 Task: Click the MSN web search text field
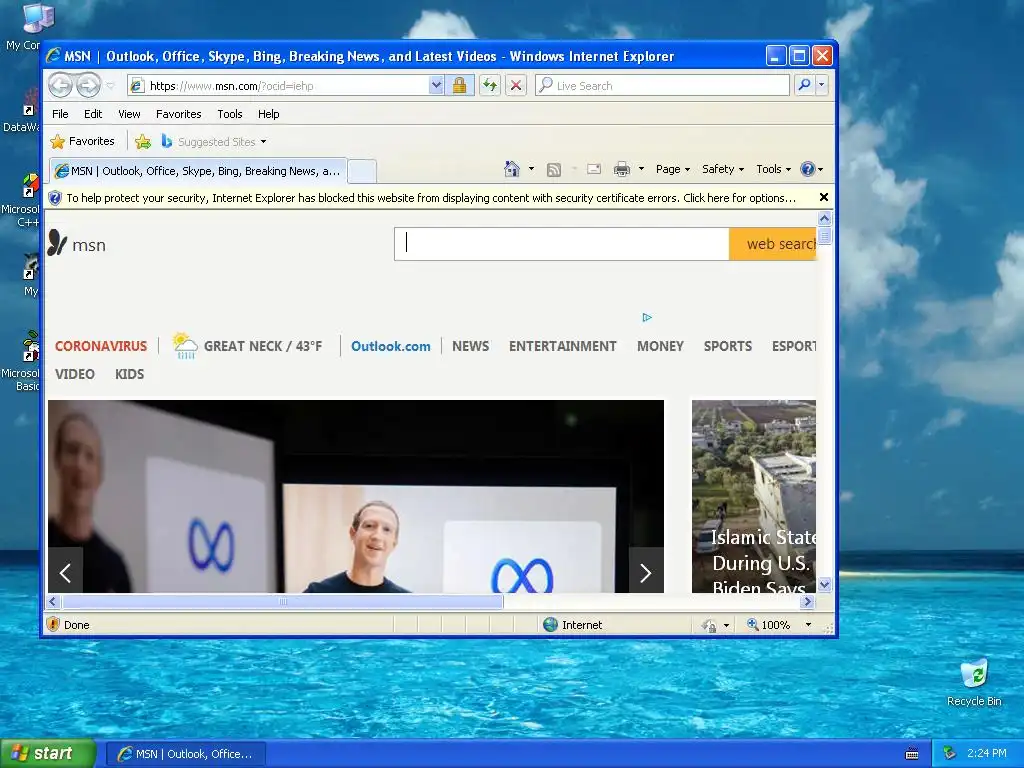pos(562,244)
